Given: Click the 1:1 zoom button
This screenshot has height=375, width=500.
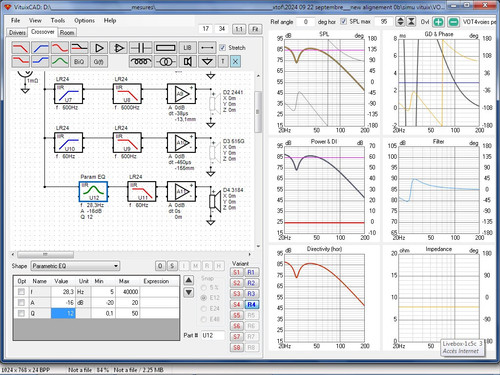Looking at the screenshot, I should [239, 29].
